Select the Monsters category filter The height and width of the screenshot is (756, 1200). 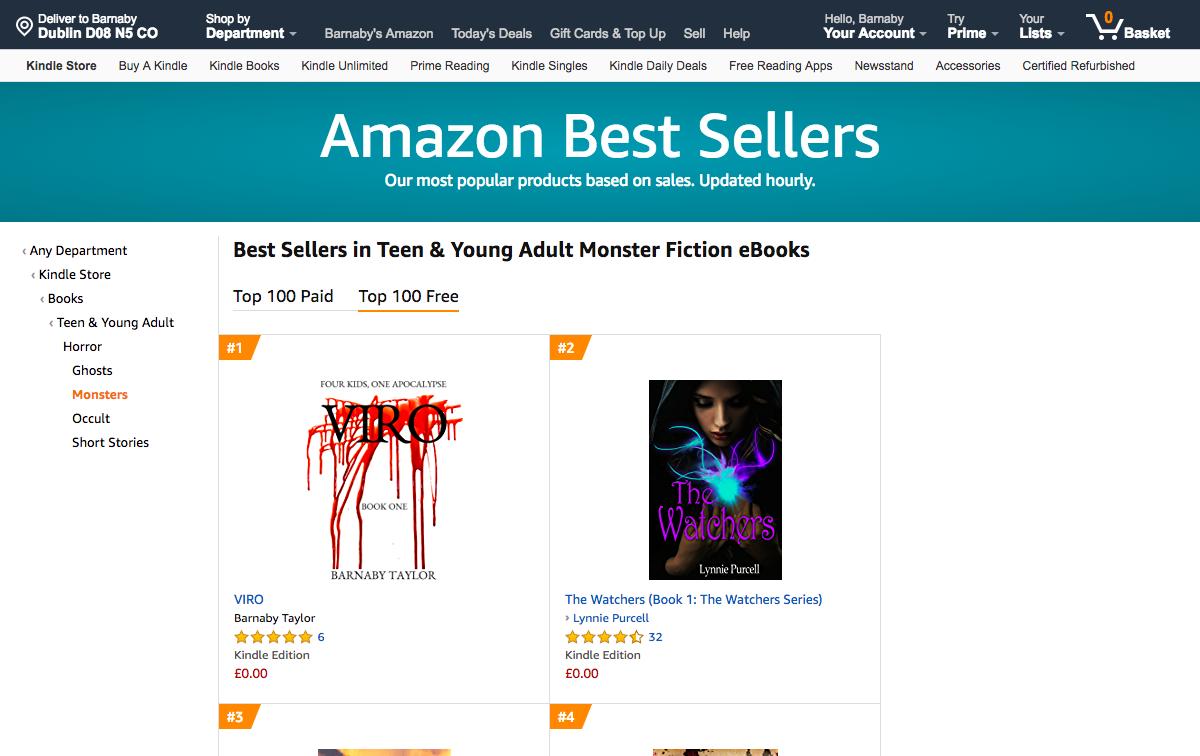coord(99,394)
